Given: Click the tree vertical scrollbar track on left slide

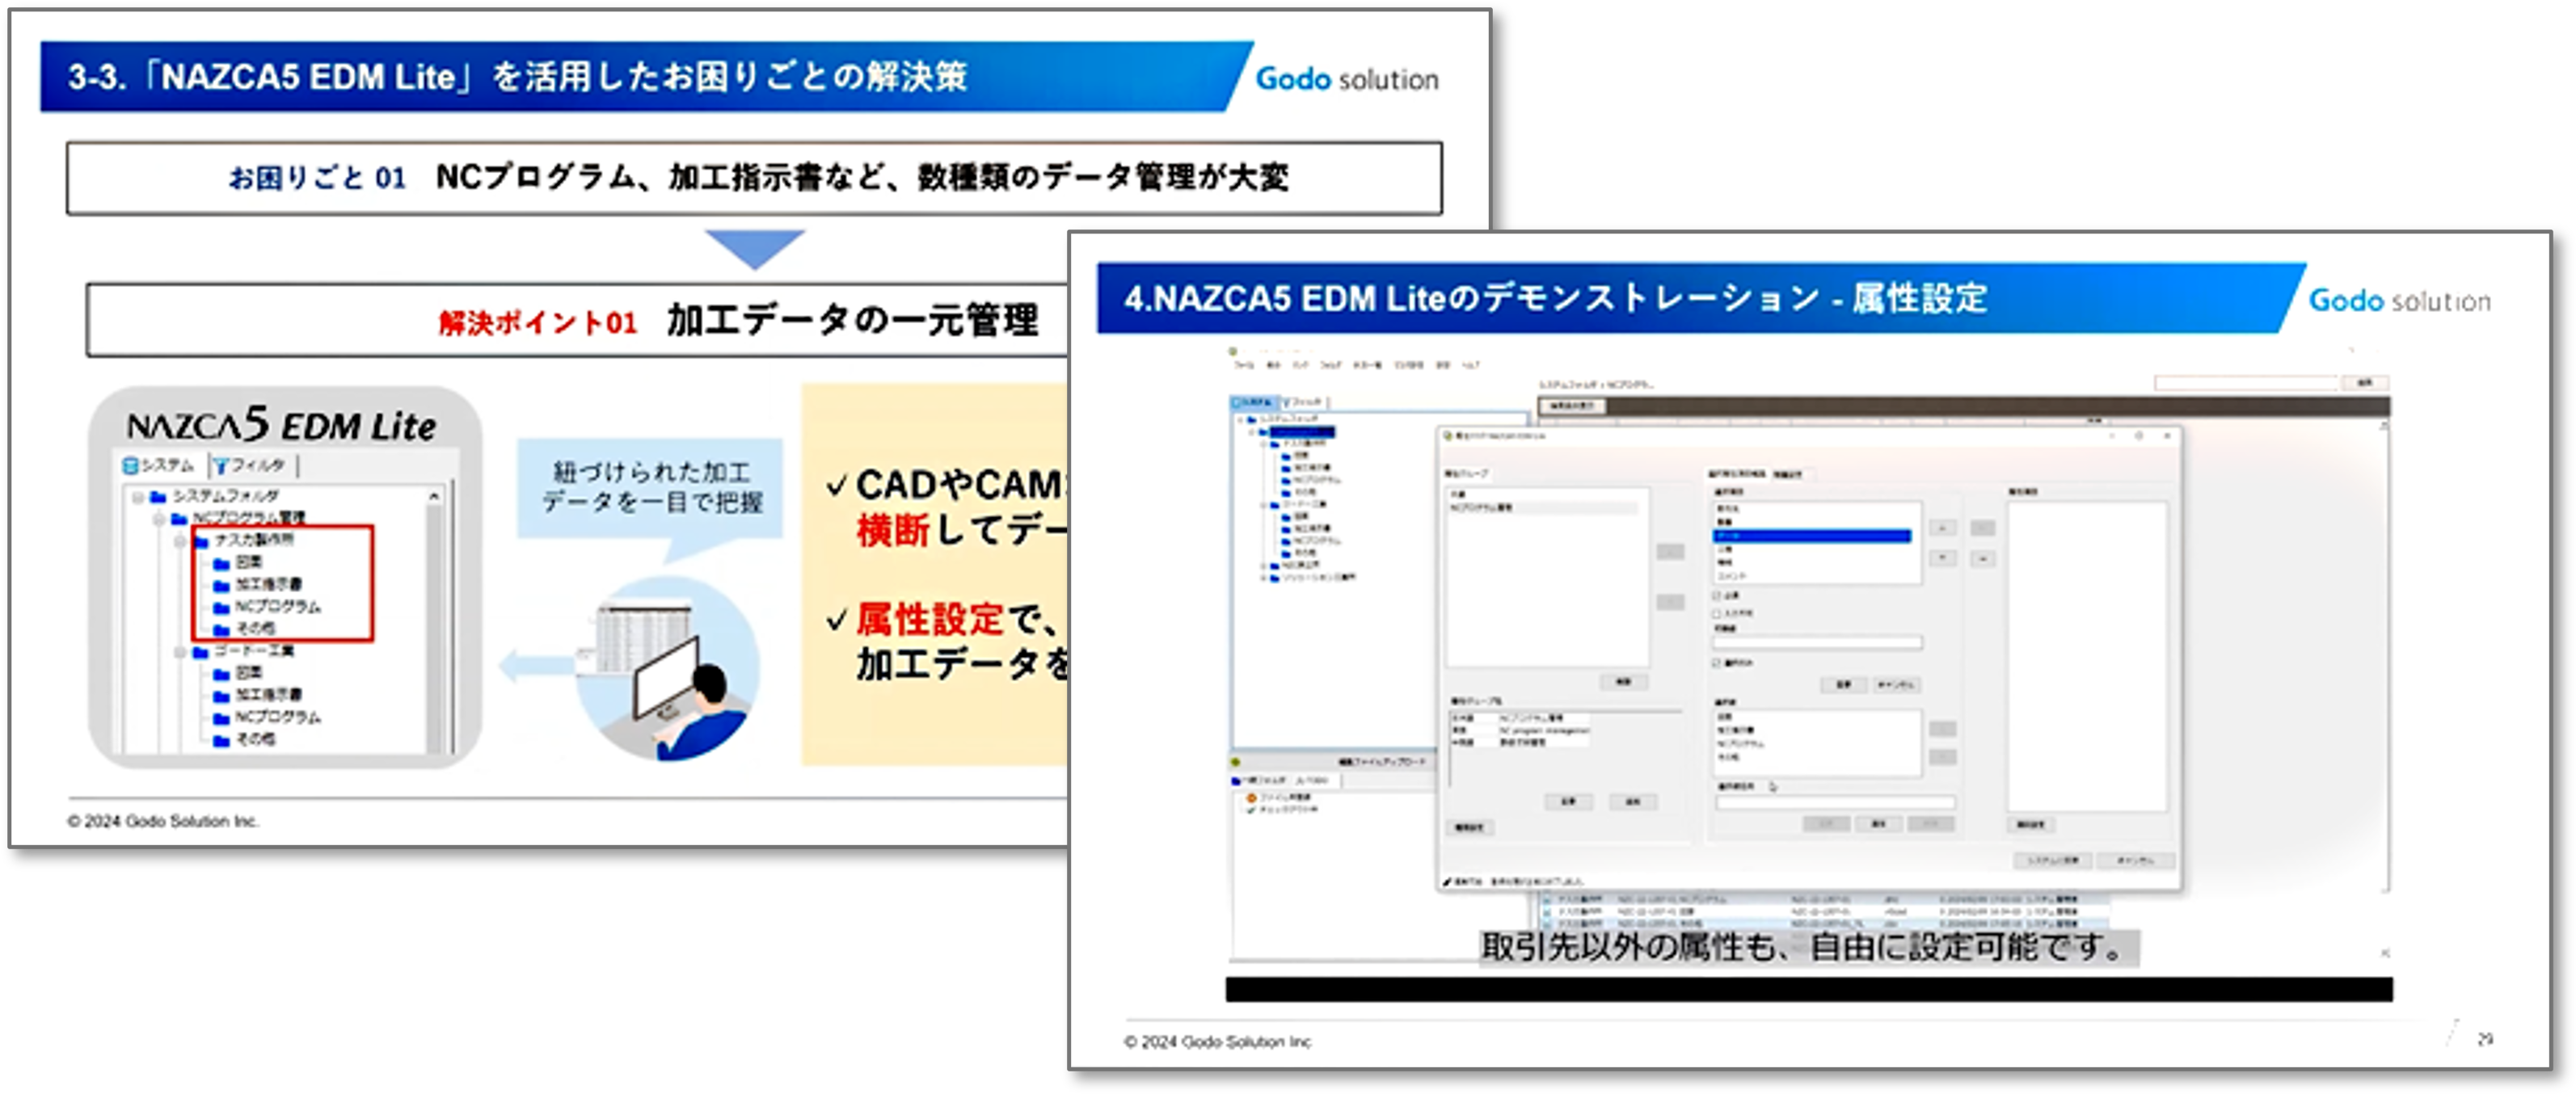Looking at the screenshot, I should pos(434,628).
